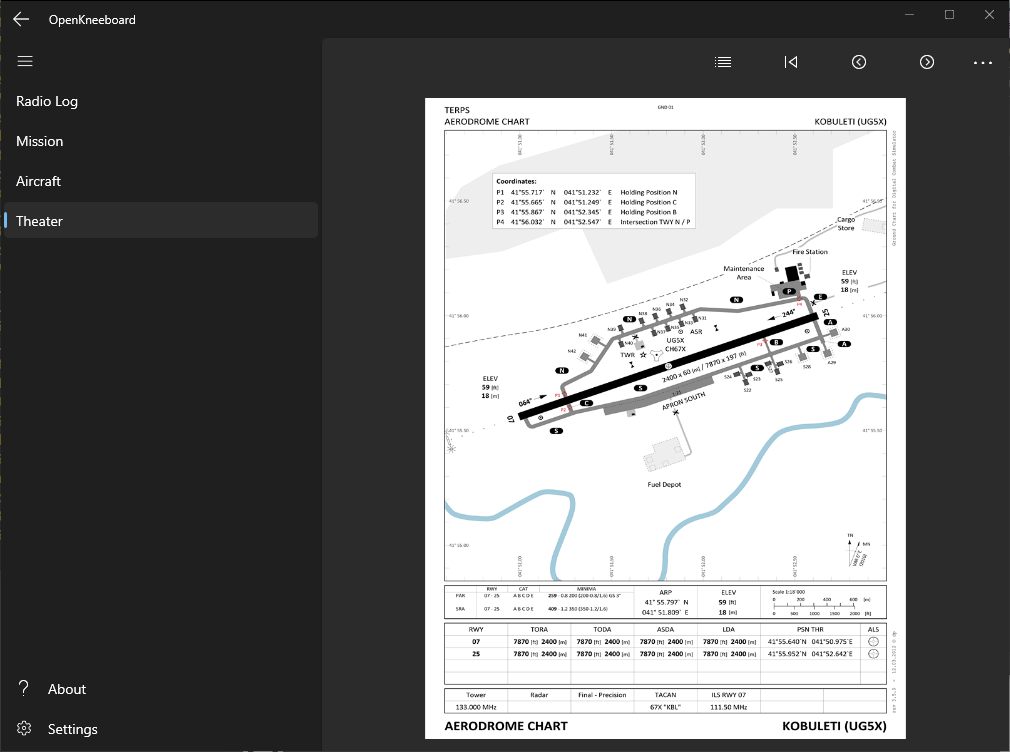Collapse the navigation pane via hamburger icon

click(x=25, y=61)
